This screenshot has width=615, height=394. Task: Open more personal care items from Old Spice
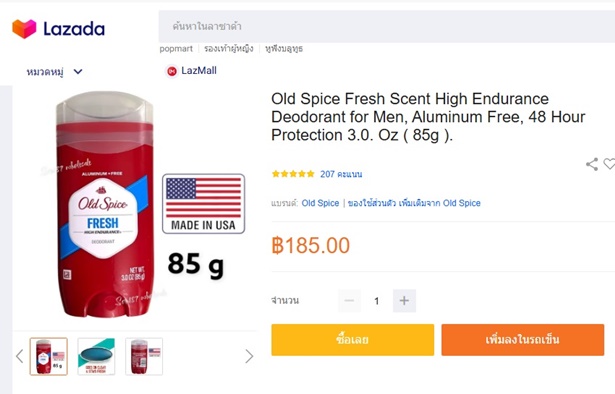[414, 203]
